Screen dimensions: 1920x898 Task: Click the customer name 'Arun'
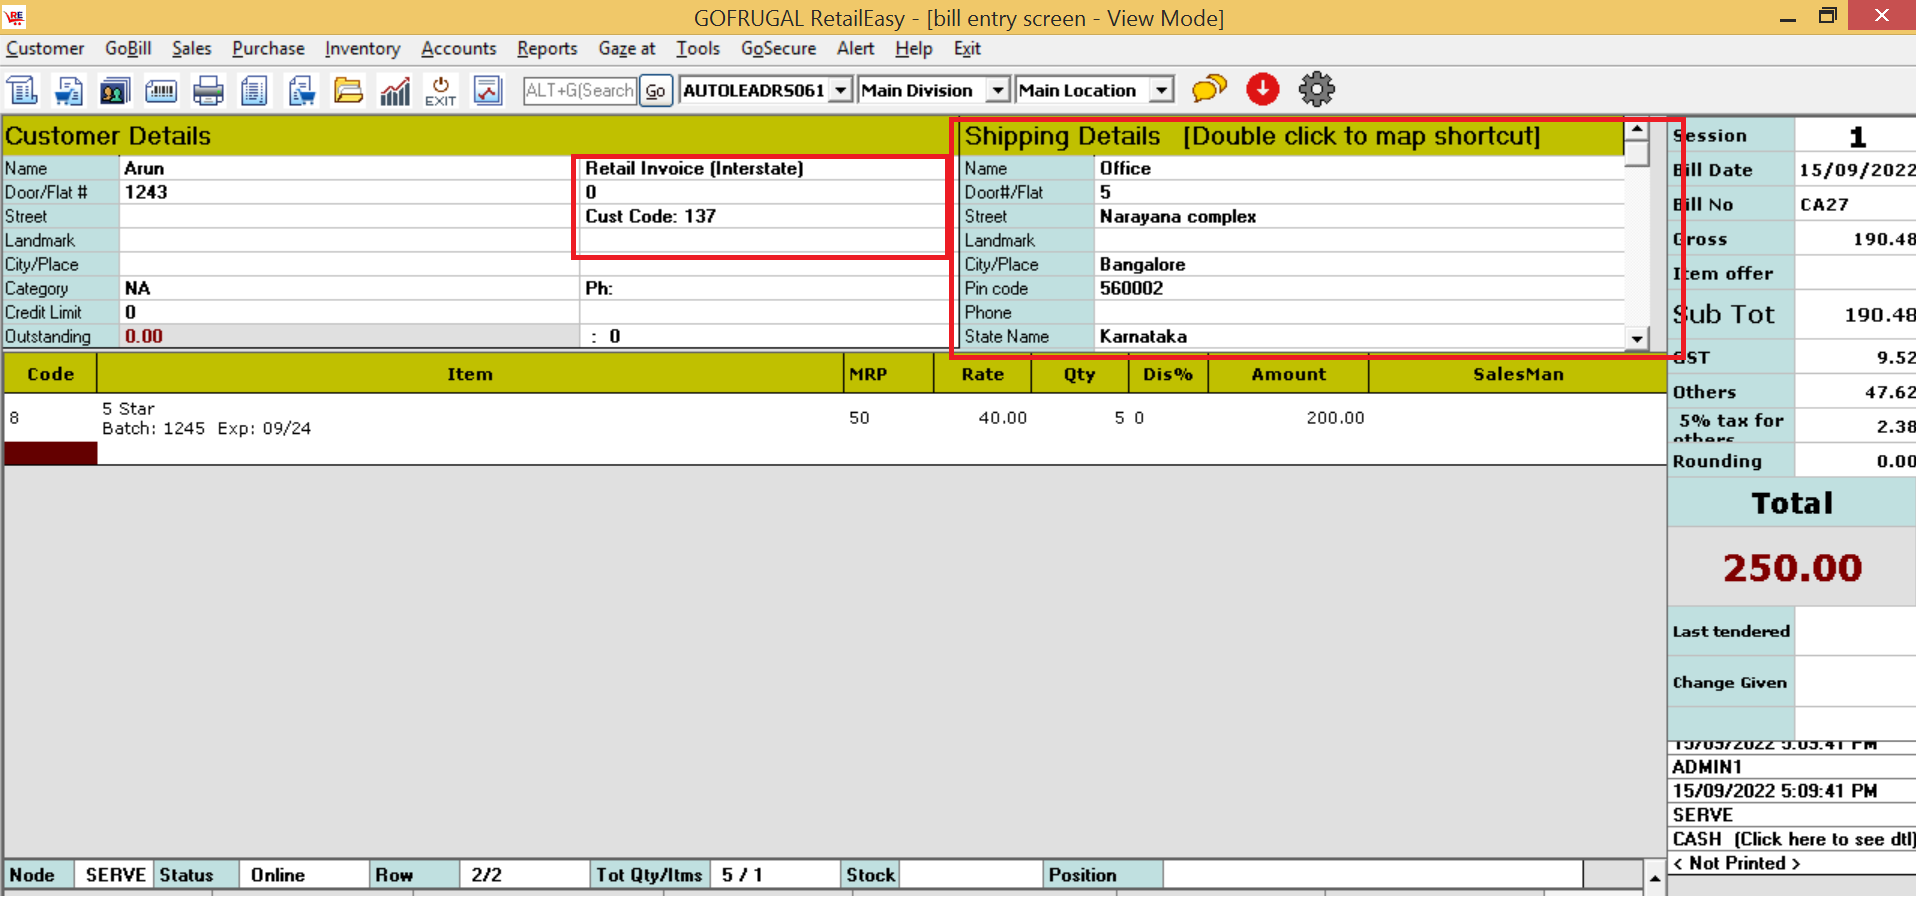coord(144,168)
